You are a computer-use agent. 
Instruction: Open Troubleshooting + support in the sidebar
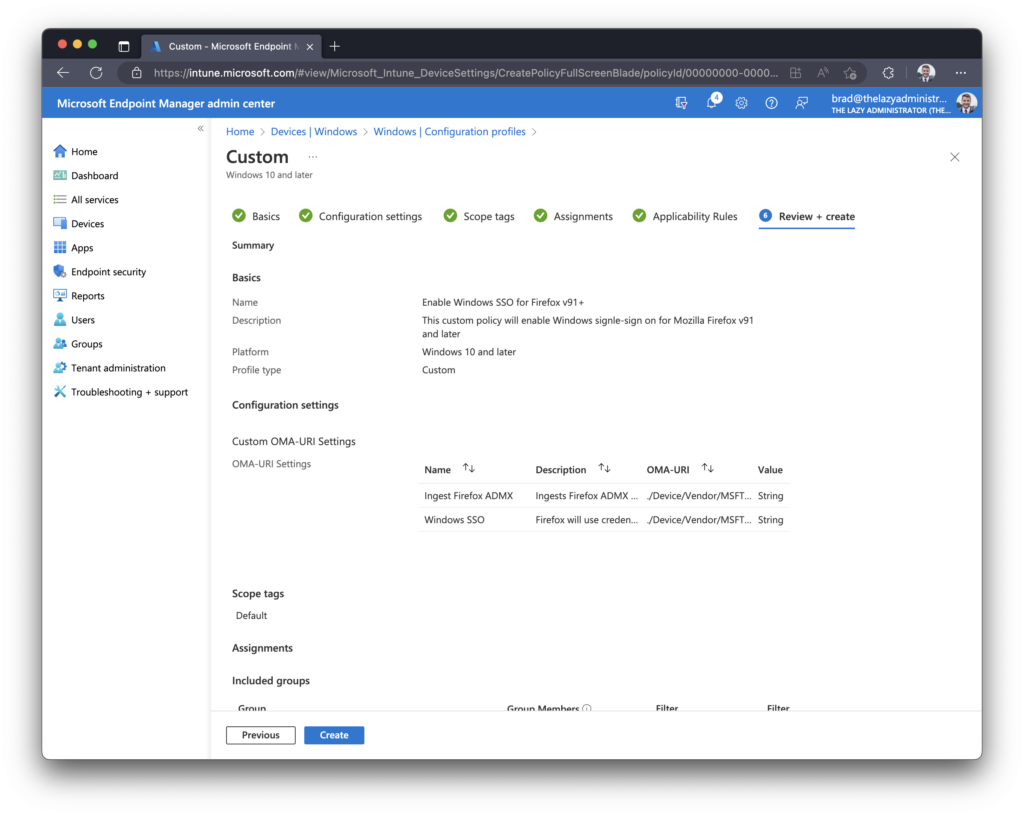[x=120, y=392]
